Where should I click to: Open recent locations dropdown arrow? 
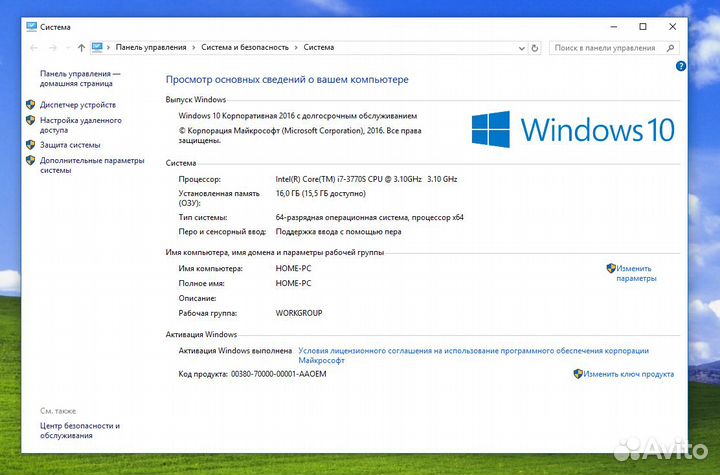(x=68, y=48)
